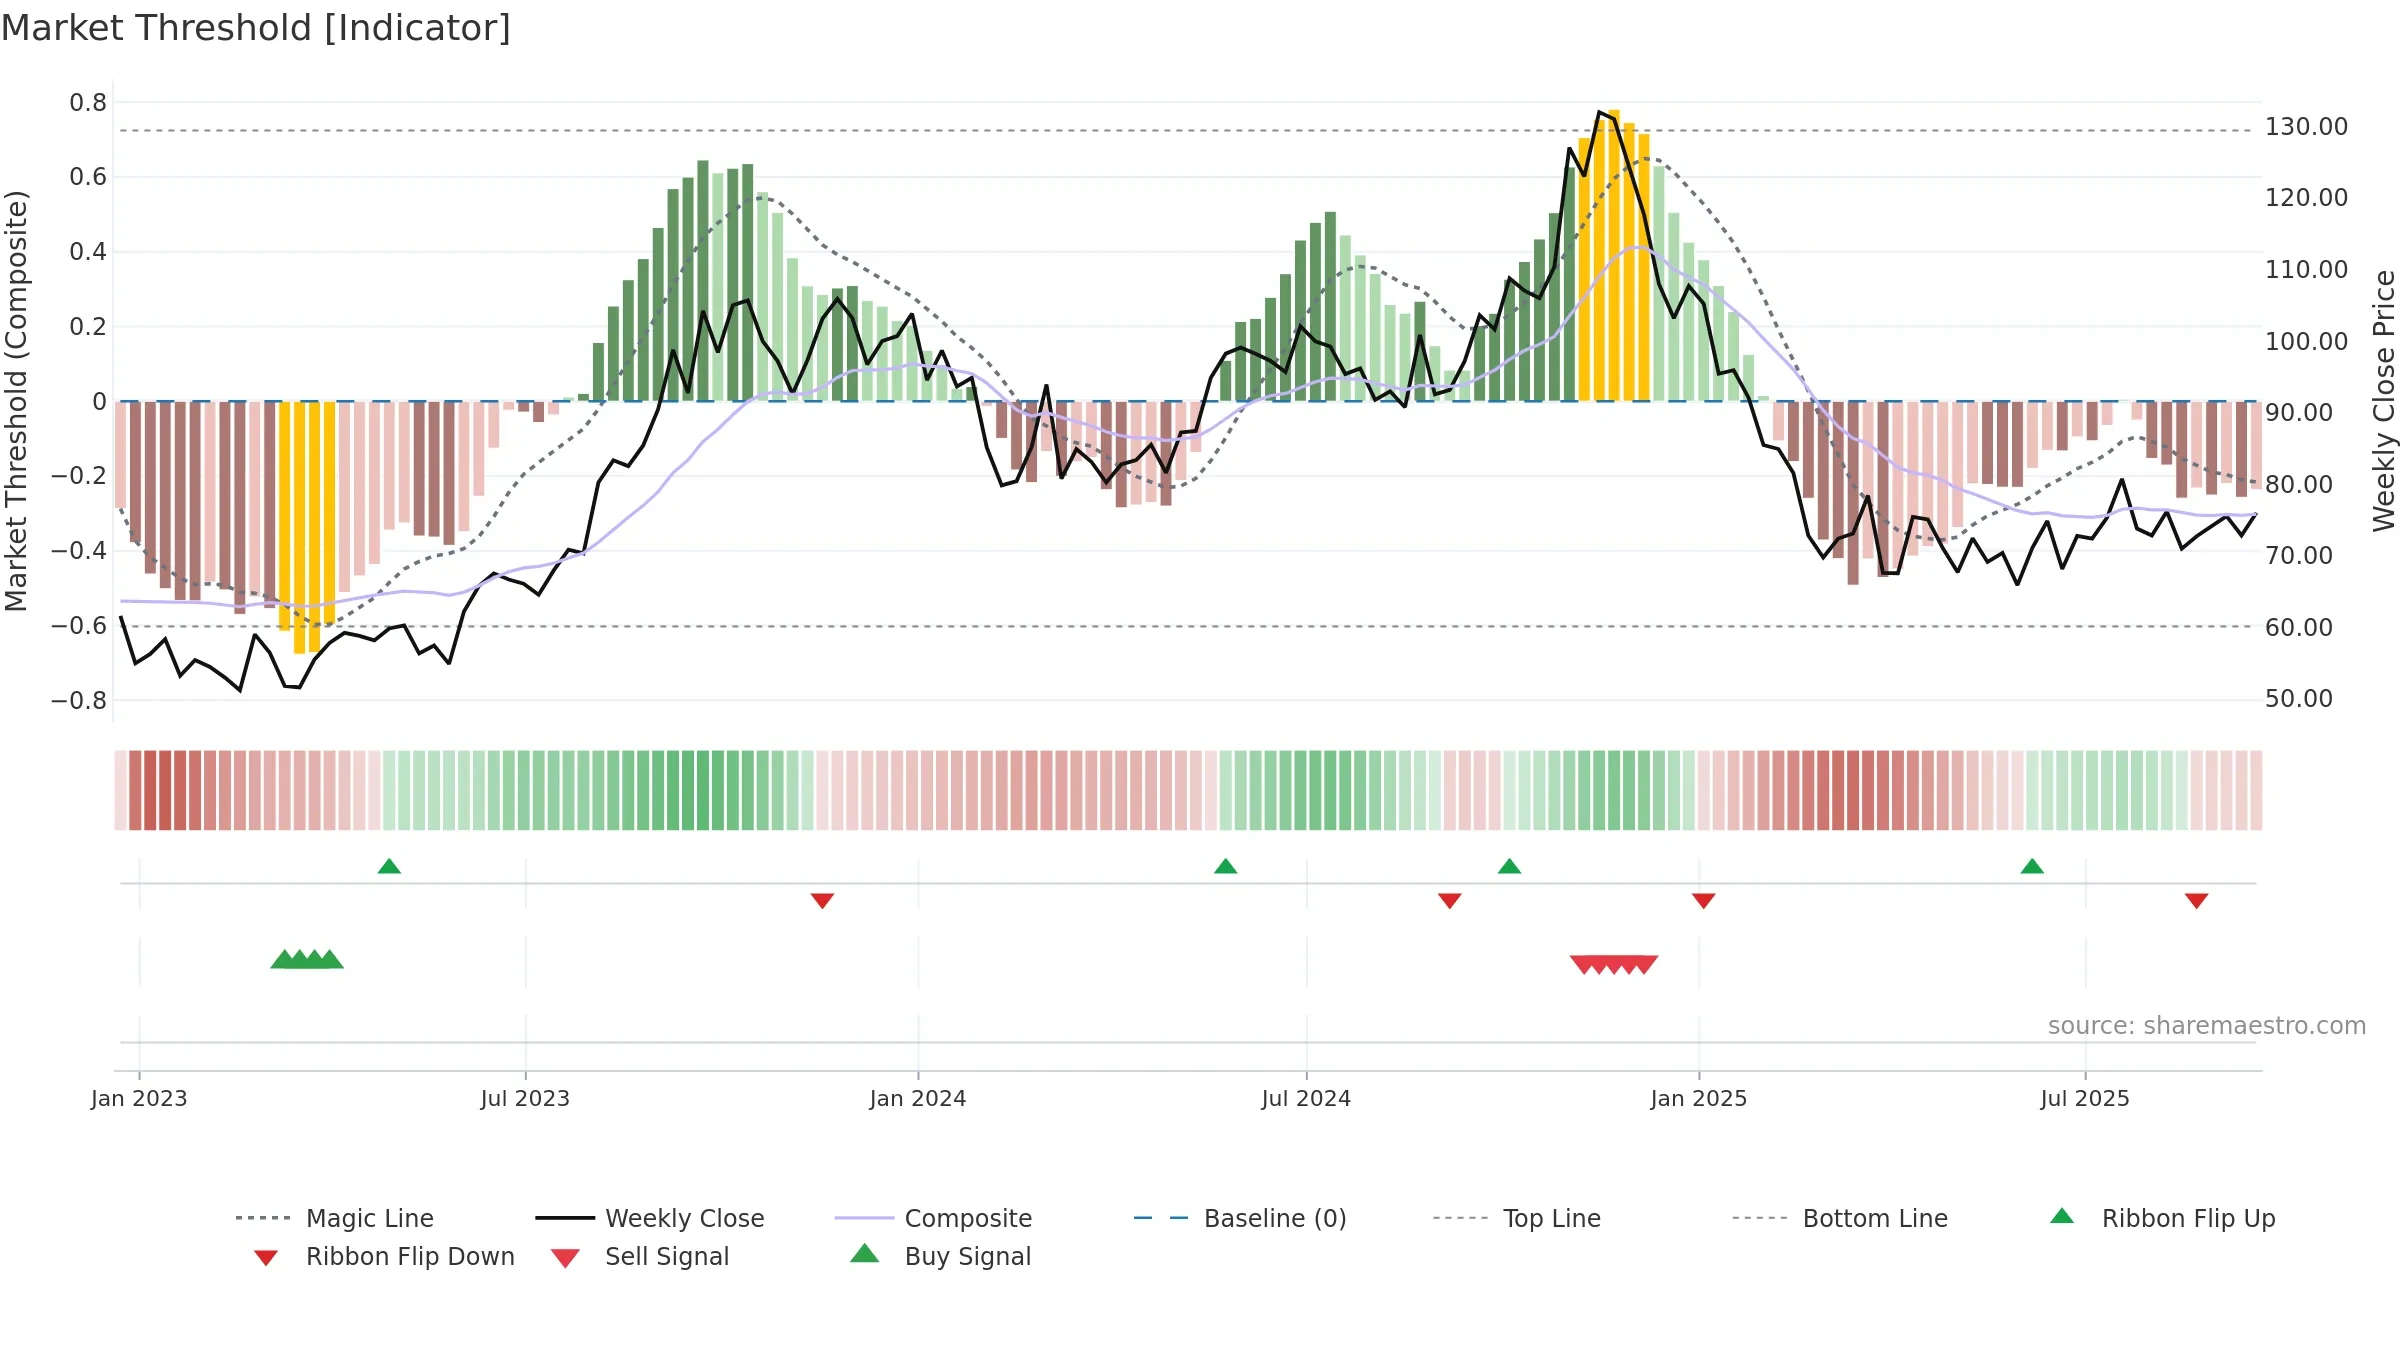This screenshot has width=2400, height=1350.
Task: Click the Ribbon Flip Up marker in October 2024
Action: 1509,866
